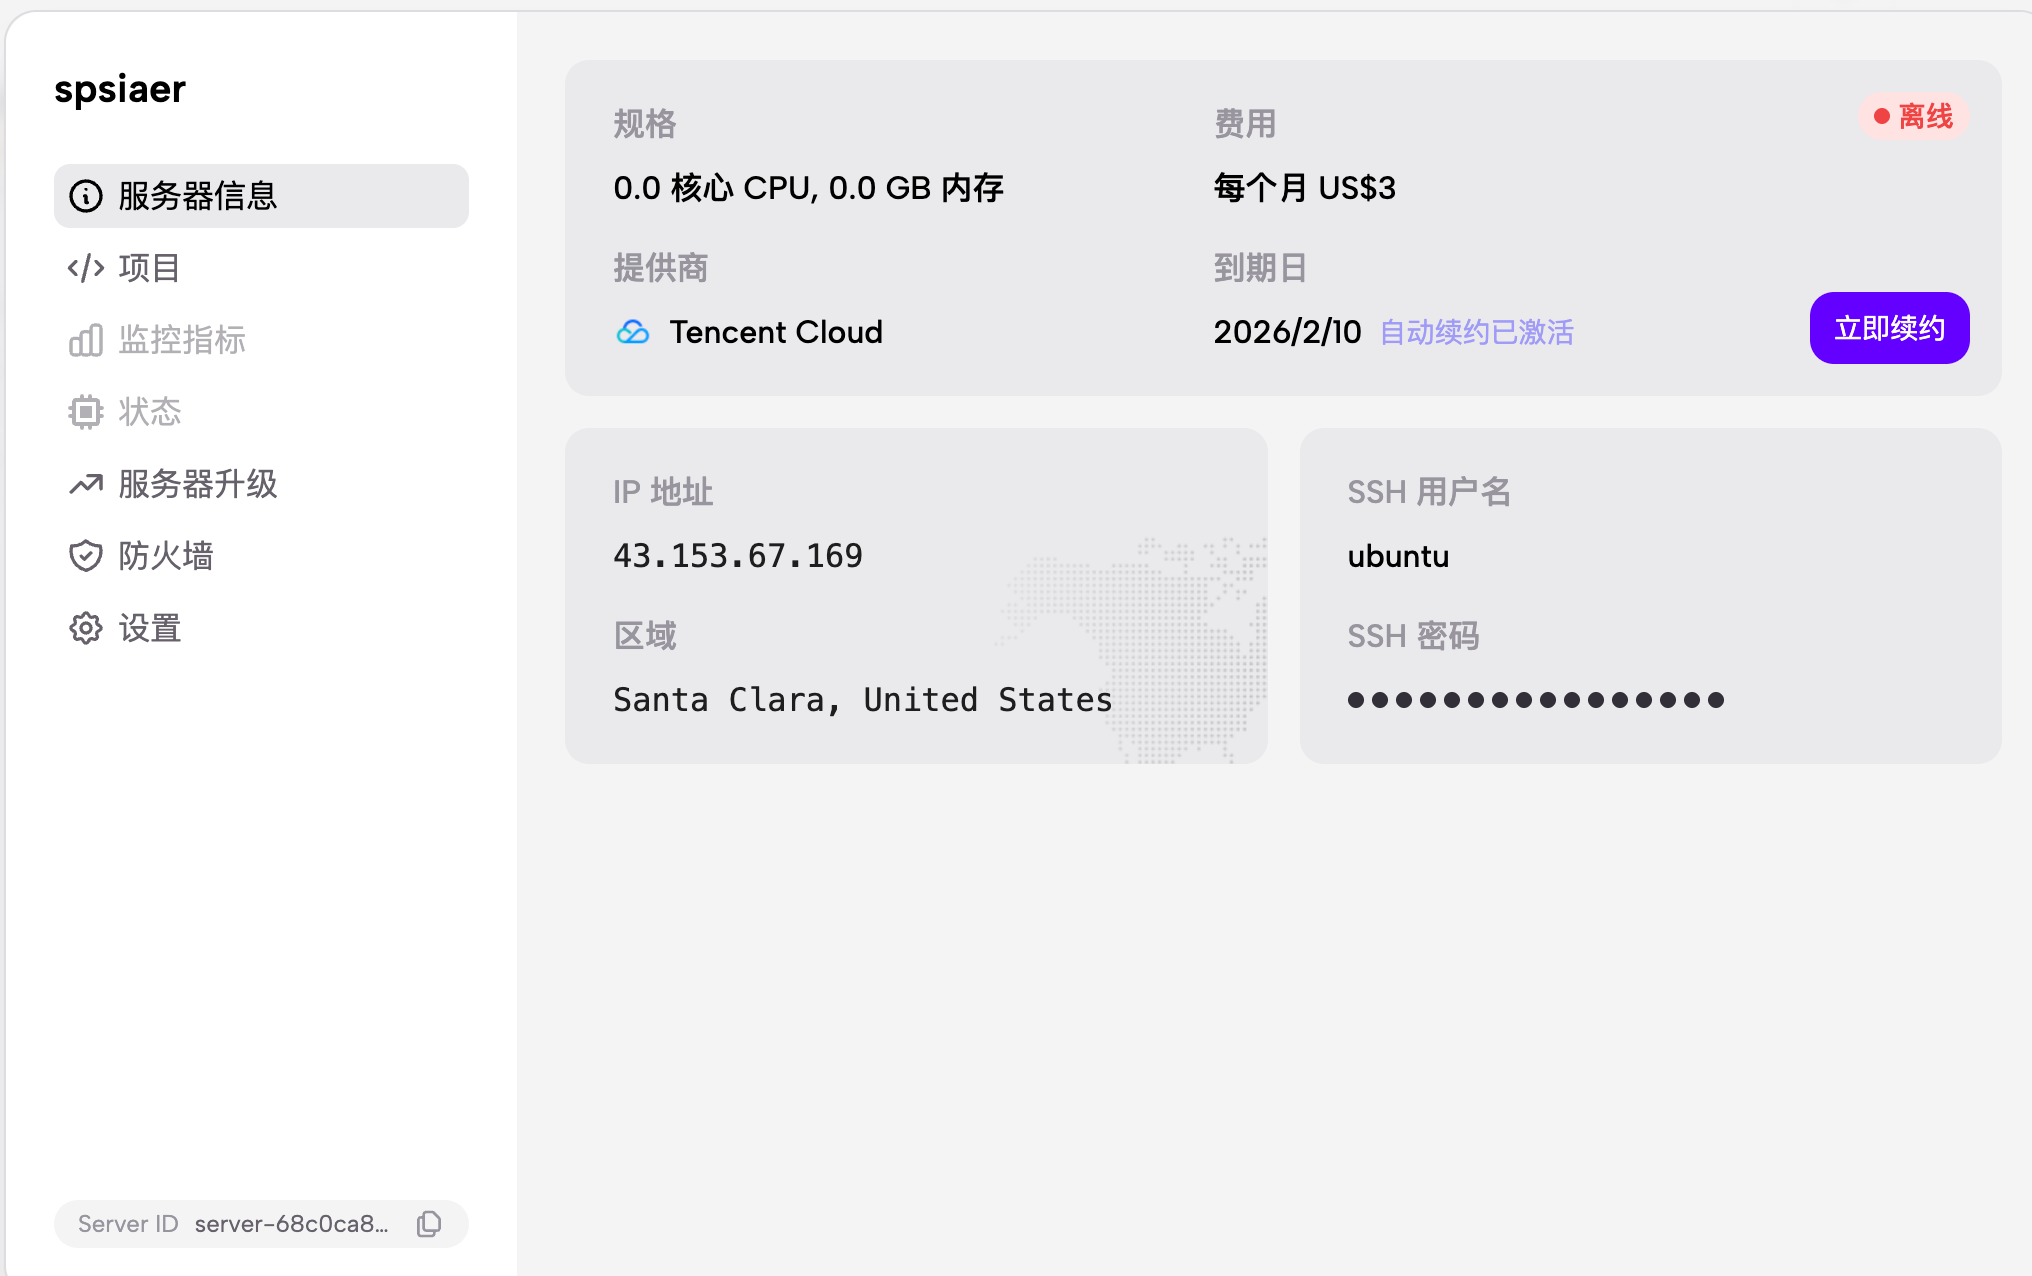Open the 项目 menu item

point(150,268)
